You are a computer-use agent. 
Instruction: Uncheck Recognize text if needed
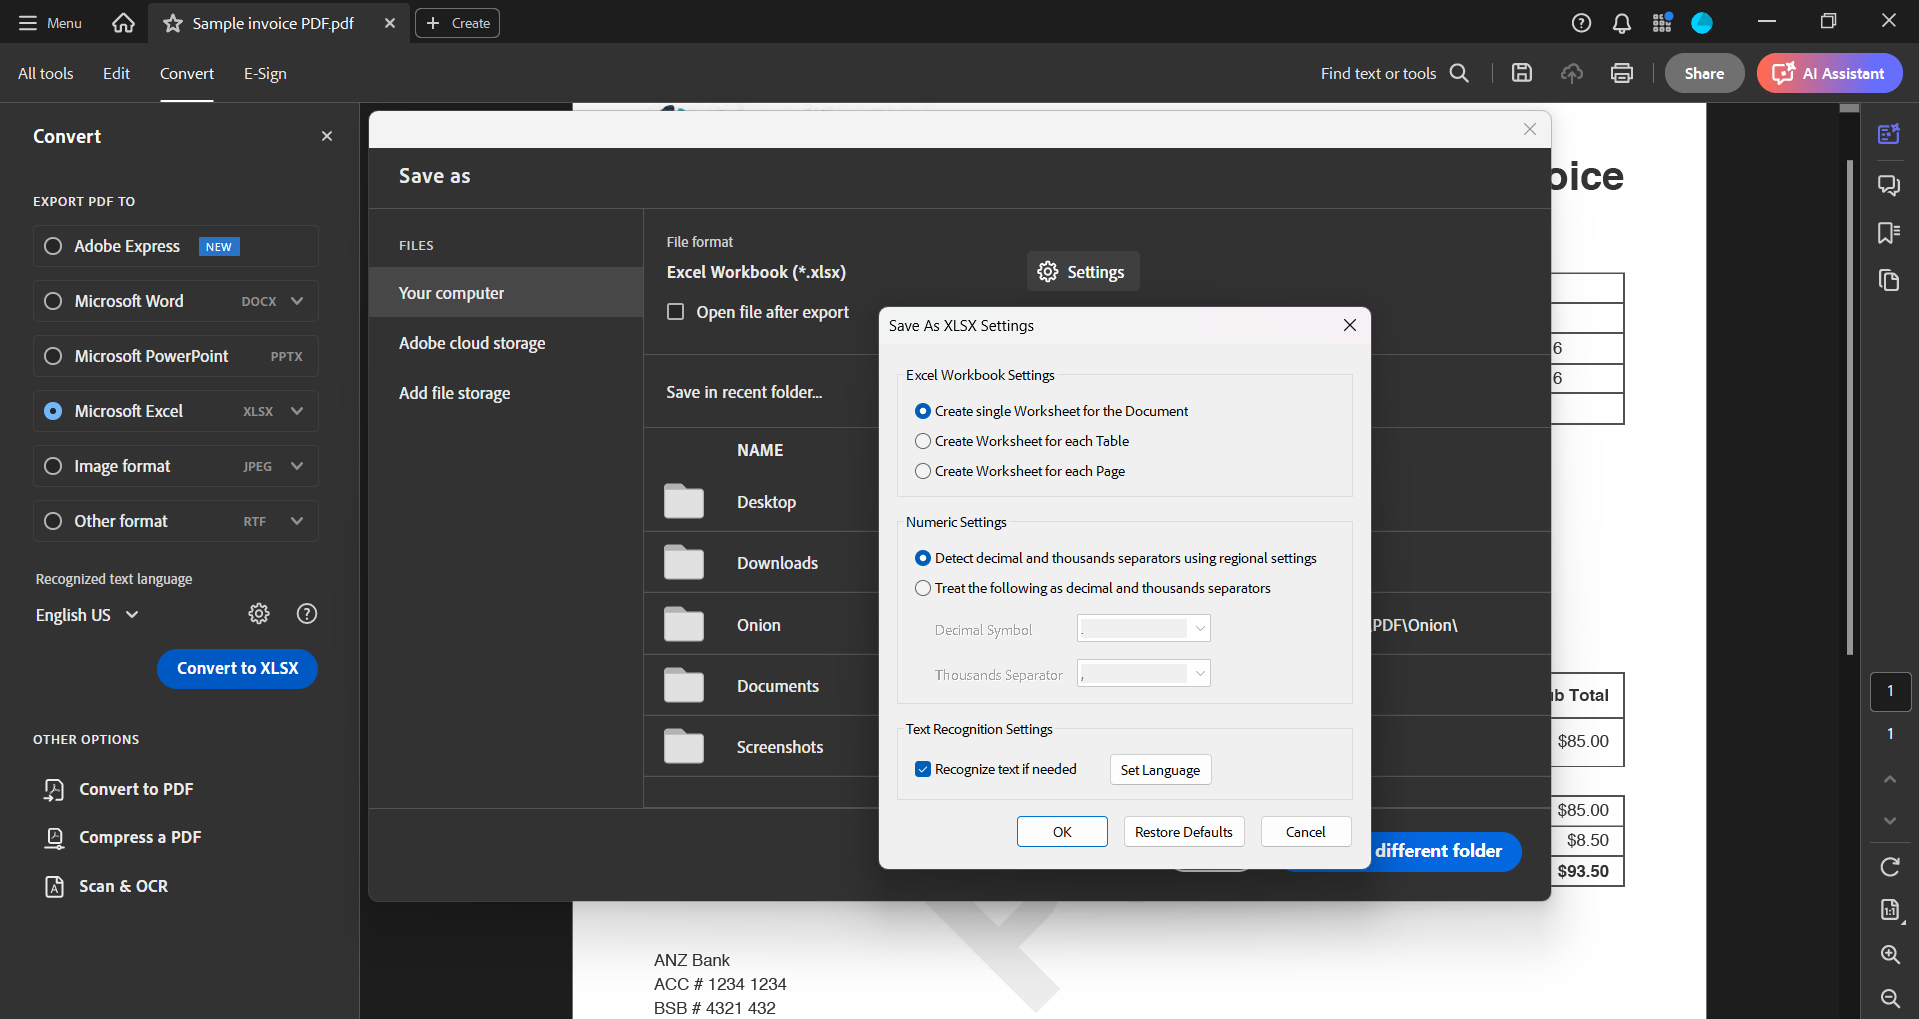(922, 768)
